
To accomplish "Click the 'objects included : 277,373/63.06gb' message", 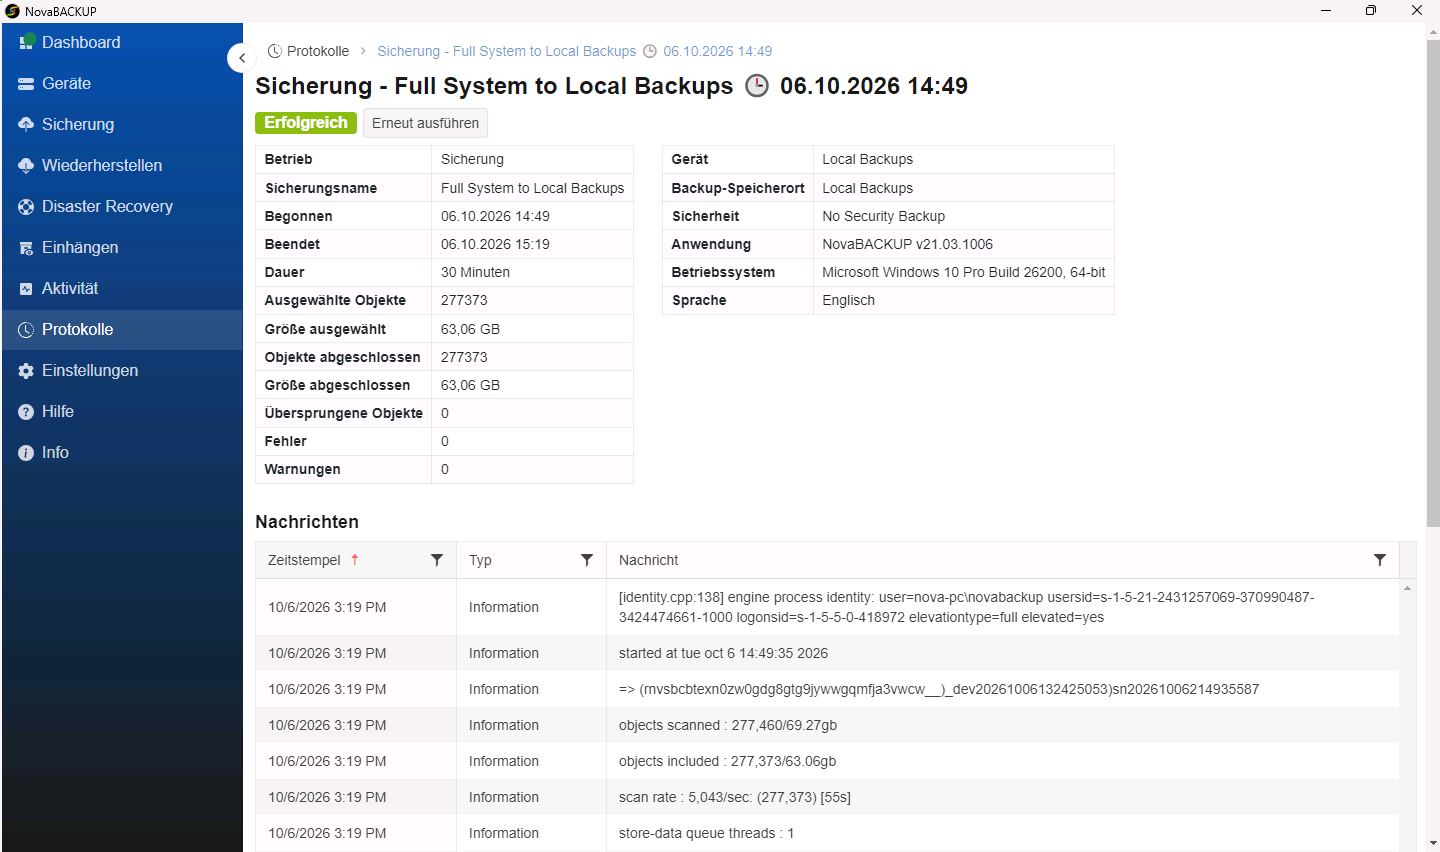I will [727, 761].
